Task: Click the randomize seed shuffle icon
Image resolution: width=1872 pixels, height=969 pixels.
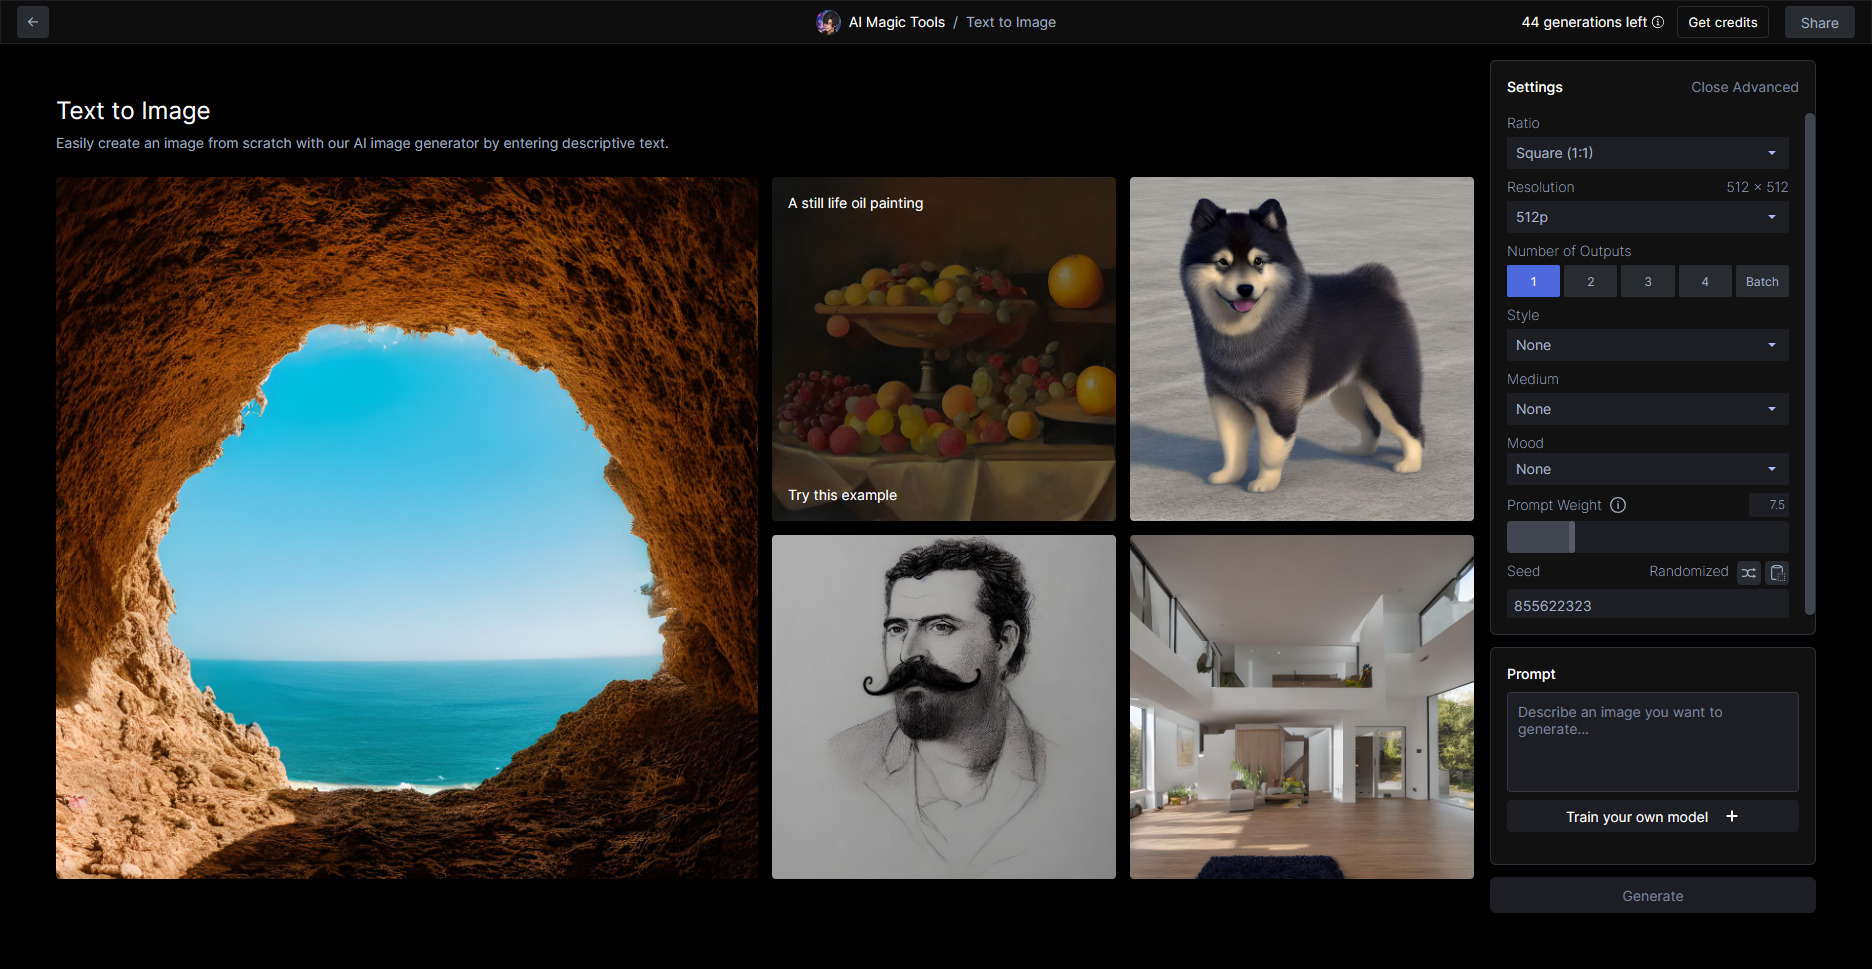Action: [x=1748, y=573]
